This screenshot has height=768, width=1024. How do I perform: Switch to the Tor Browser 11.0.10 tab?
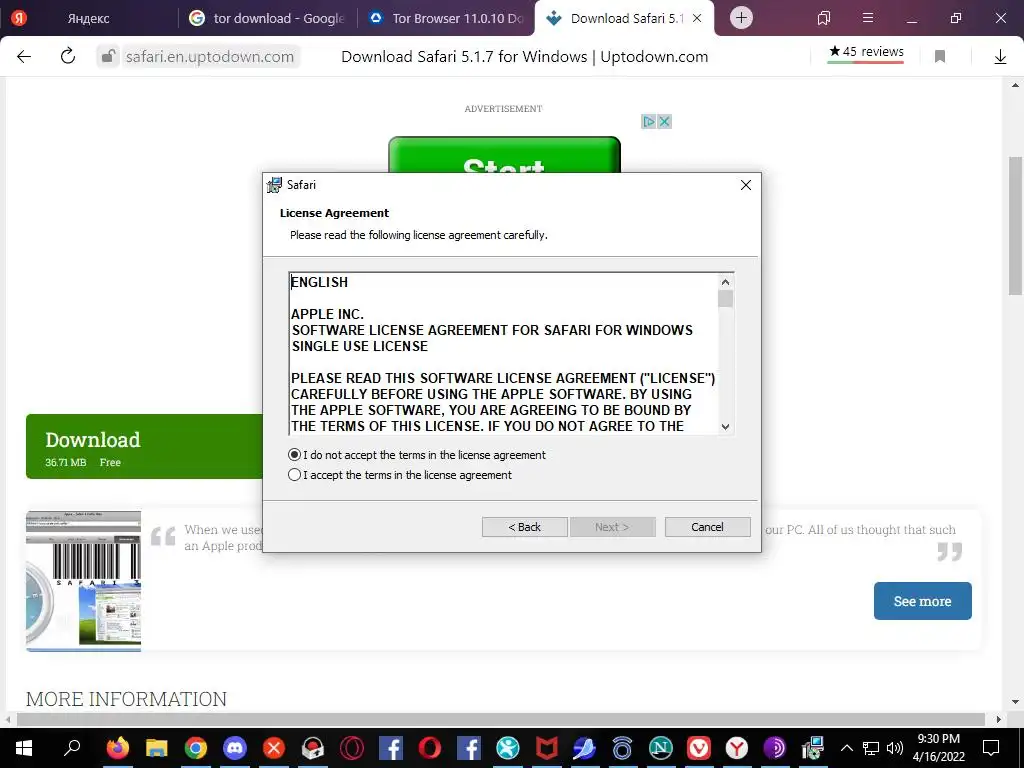447,18
